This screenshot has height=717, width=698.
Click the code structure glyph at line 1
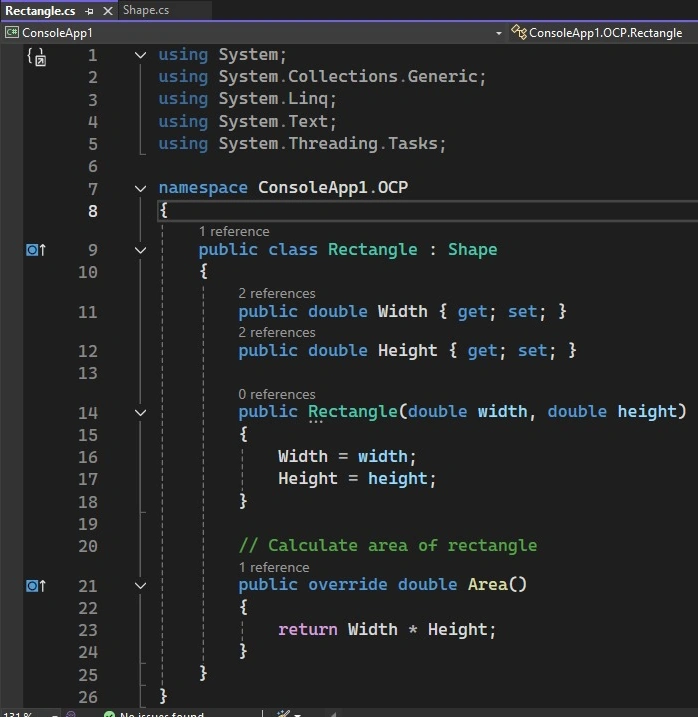[x=37, y=57]
